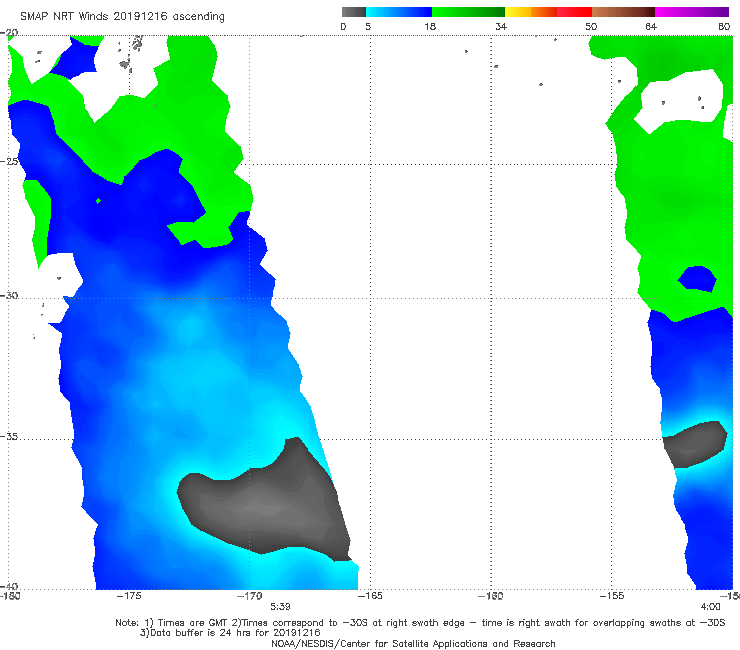Click the longitude label '-175'

pos(129,596)
